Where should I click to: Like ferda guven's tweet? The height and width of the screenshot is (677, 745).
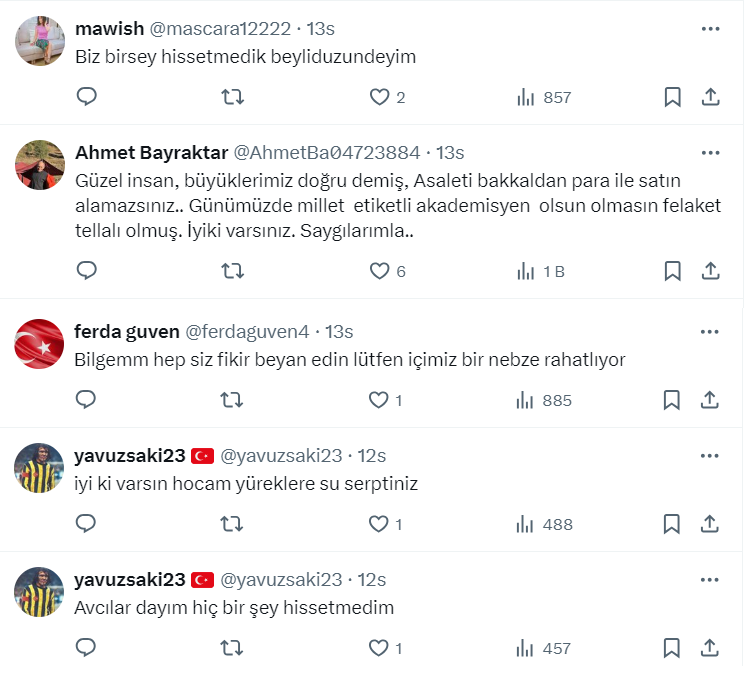(379, 400)
